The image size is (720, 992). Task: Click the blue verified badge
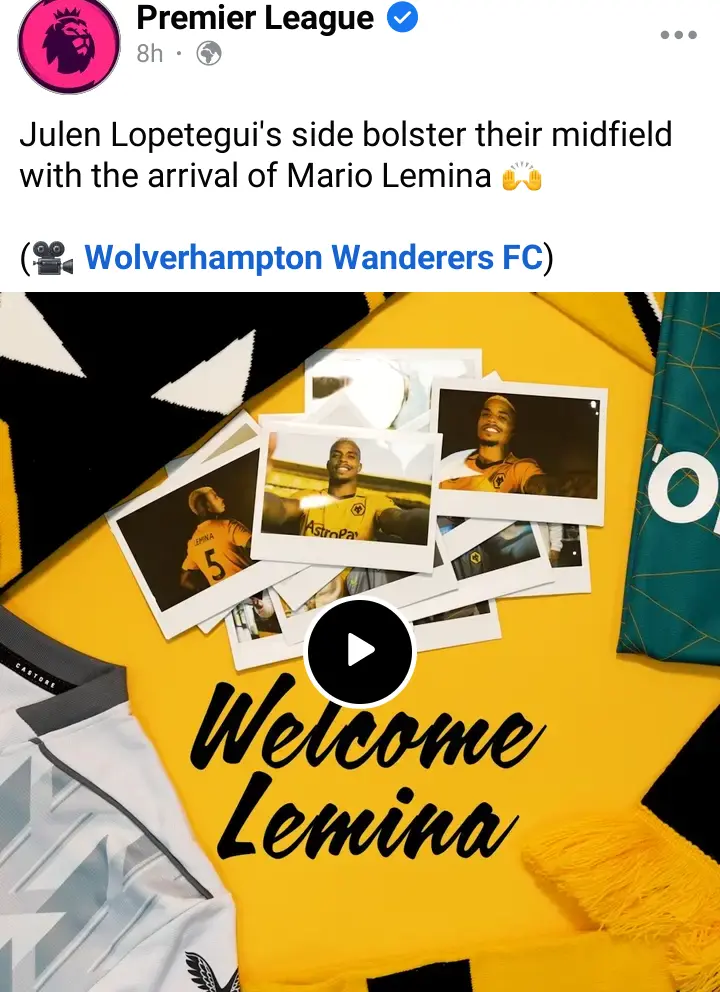(402, 18)
